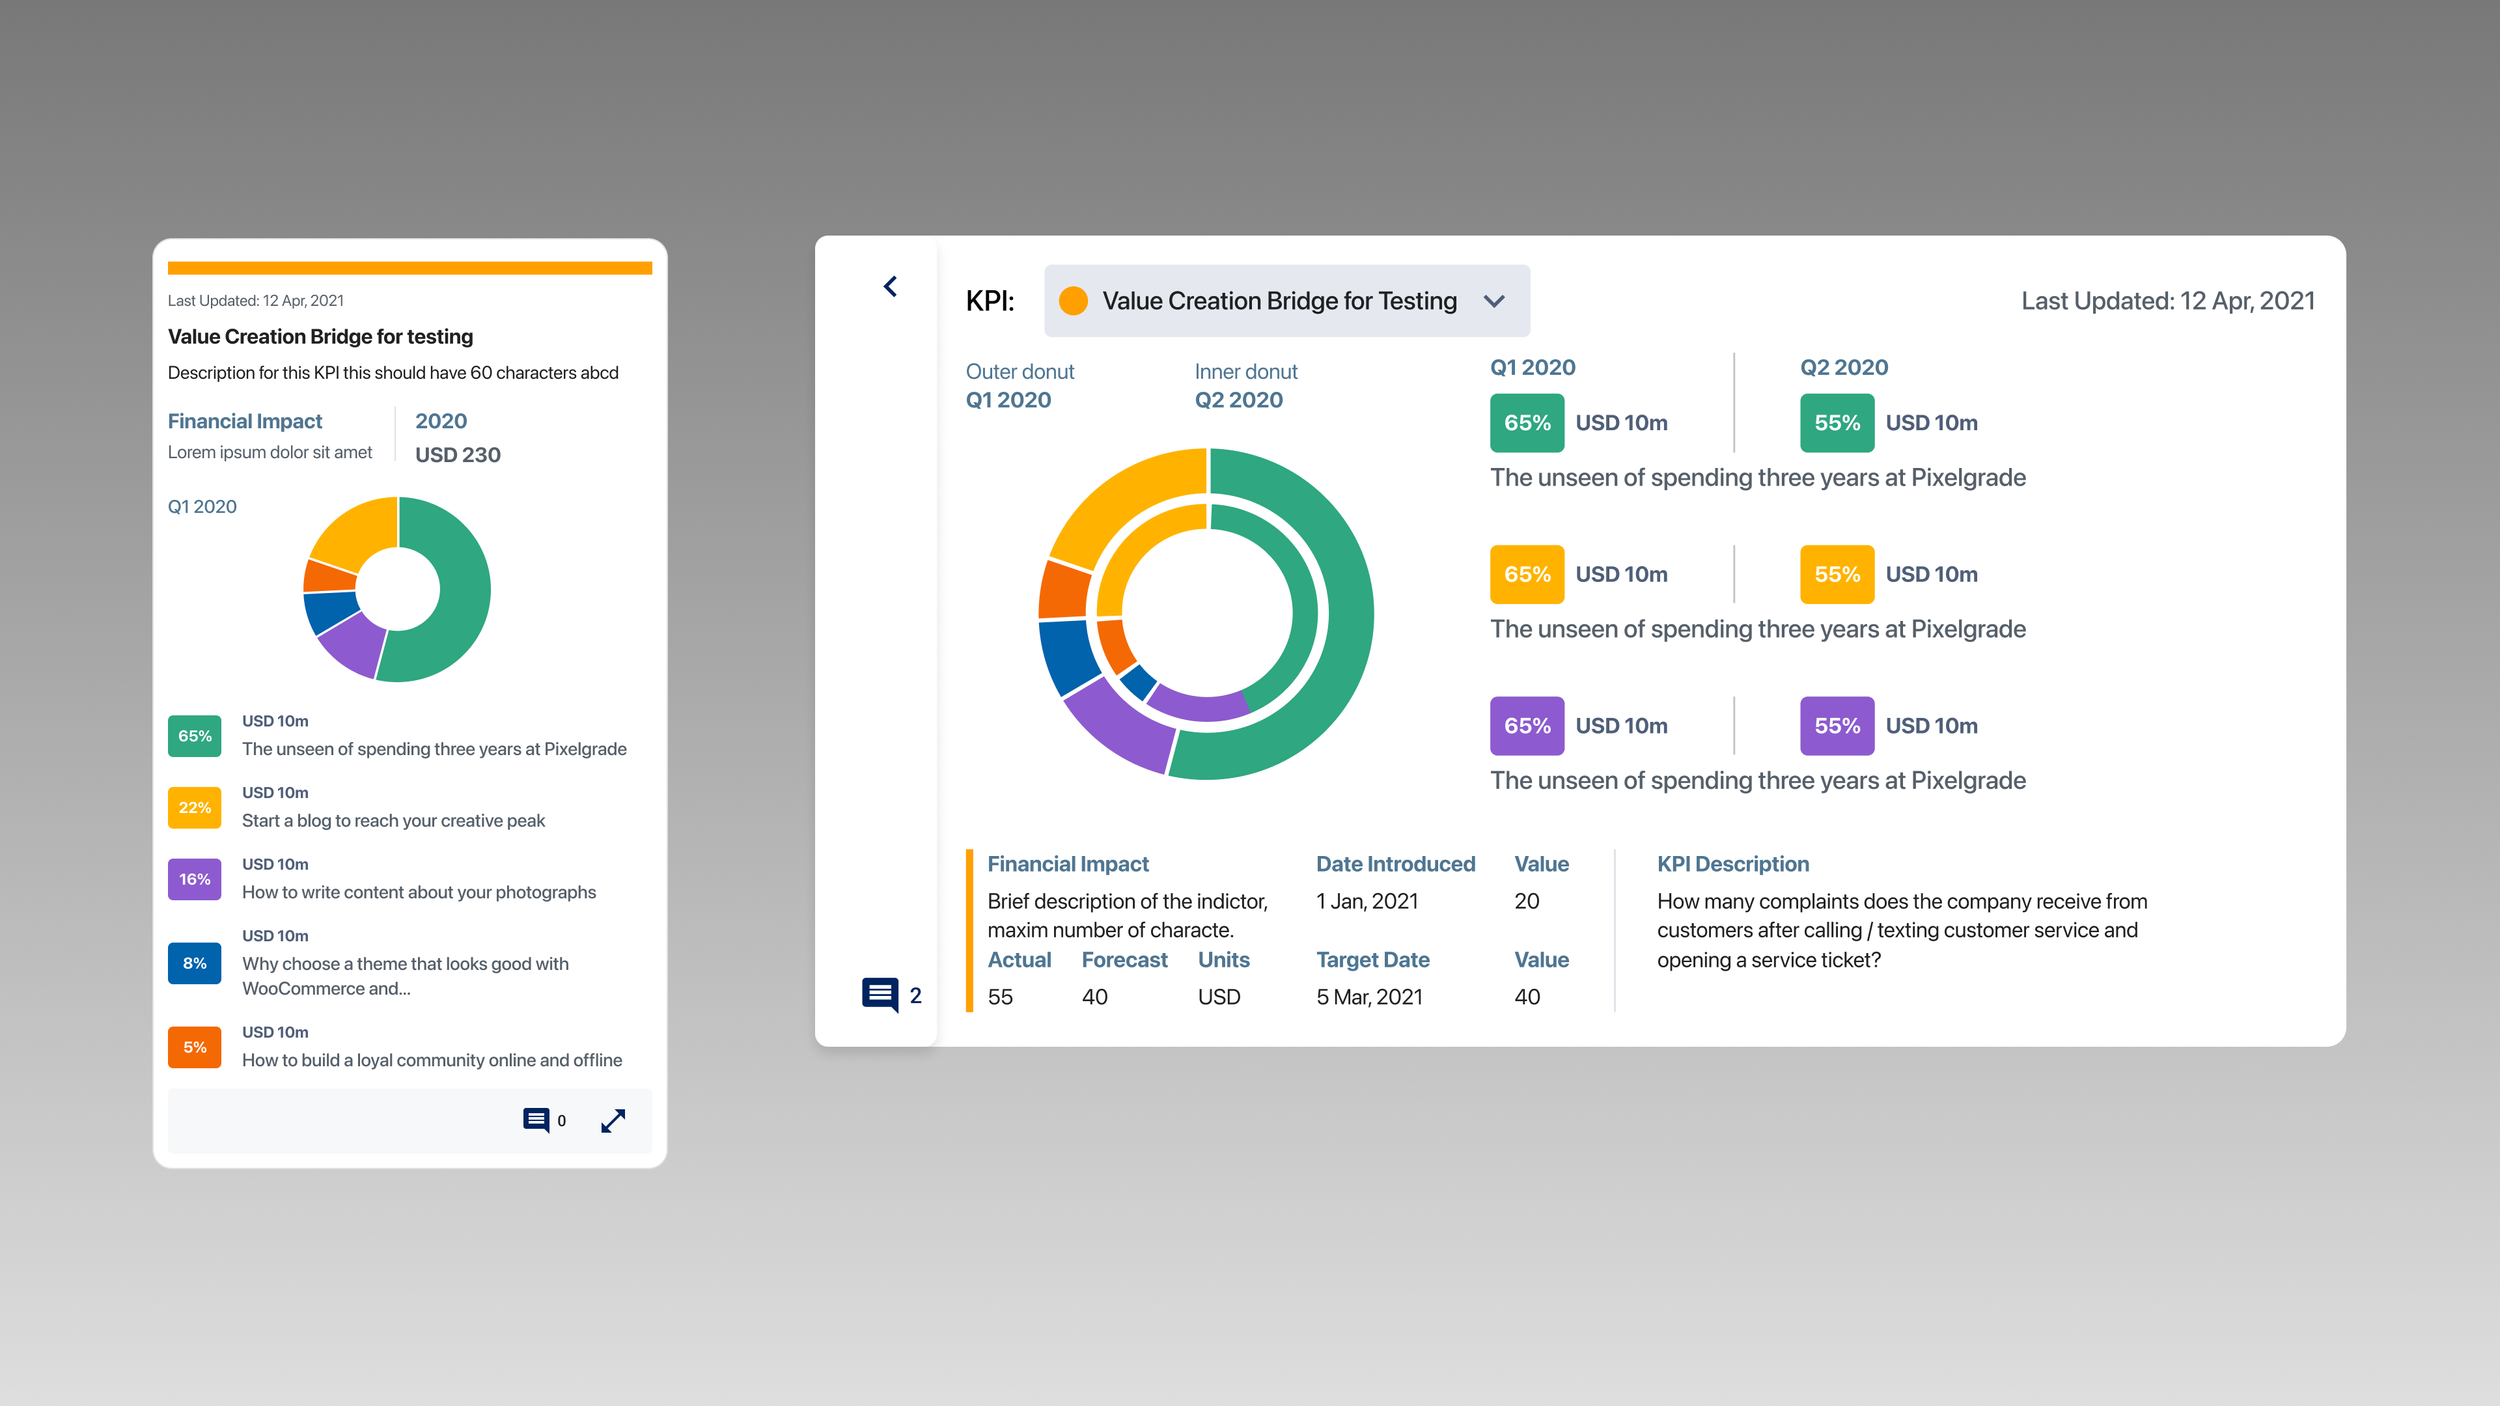2500x1406 pixels.
Task: Click the yellow 22% legend badge
Action: tap(194, 808)
